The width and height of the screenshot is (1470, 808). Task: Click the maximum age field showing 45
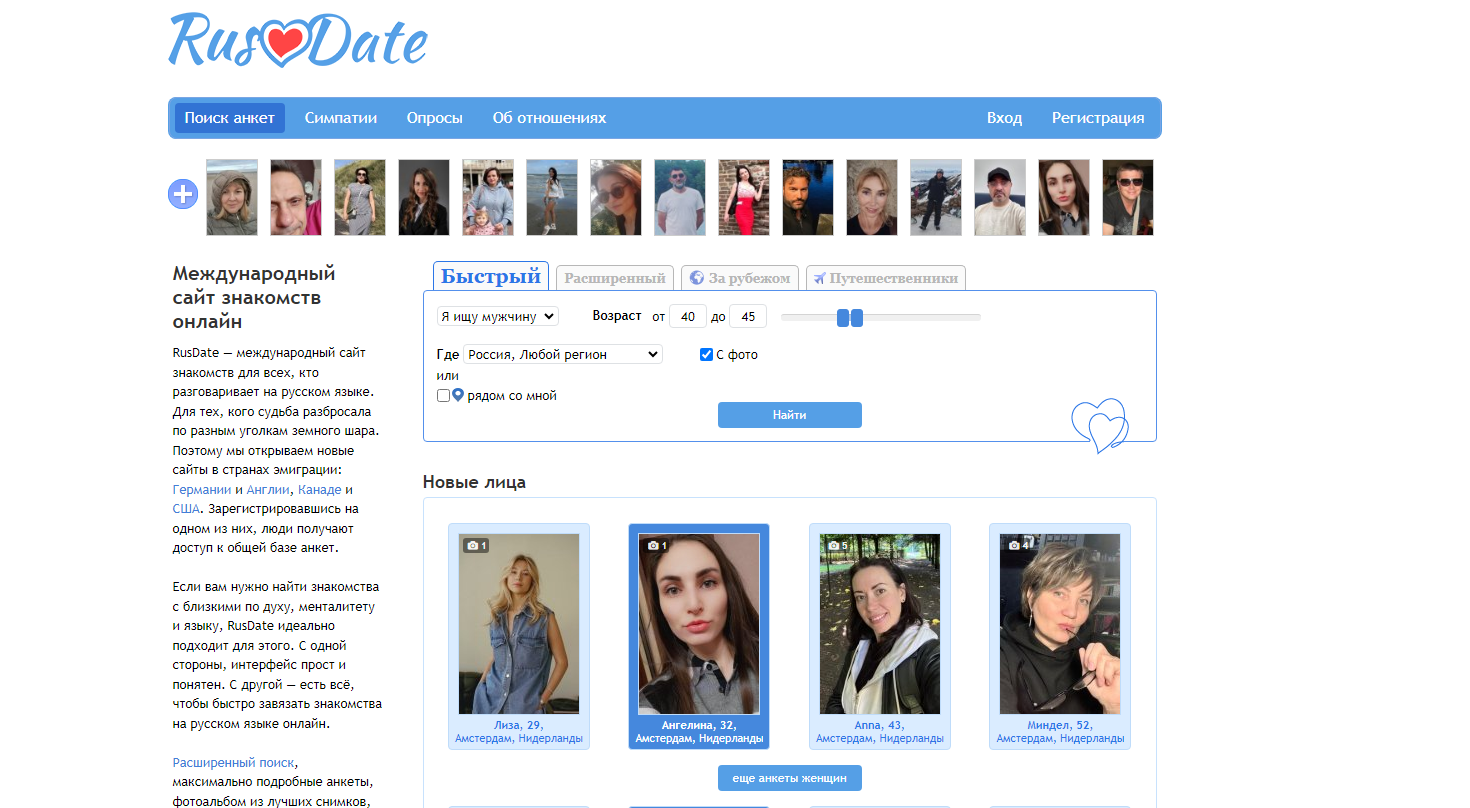pyautogui.click(x=748, y=316)
